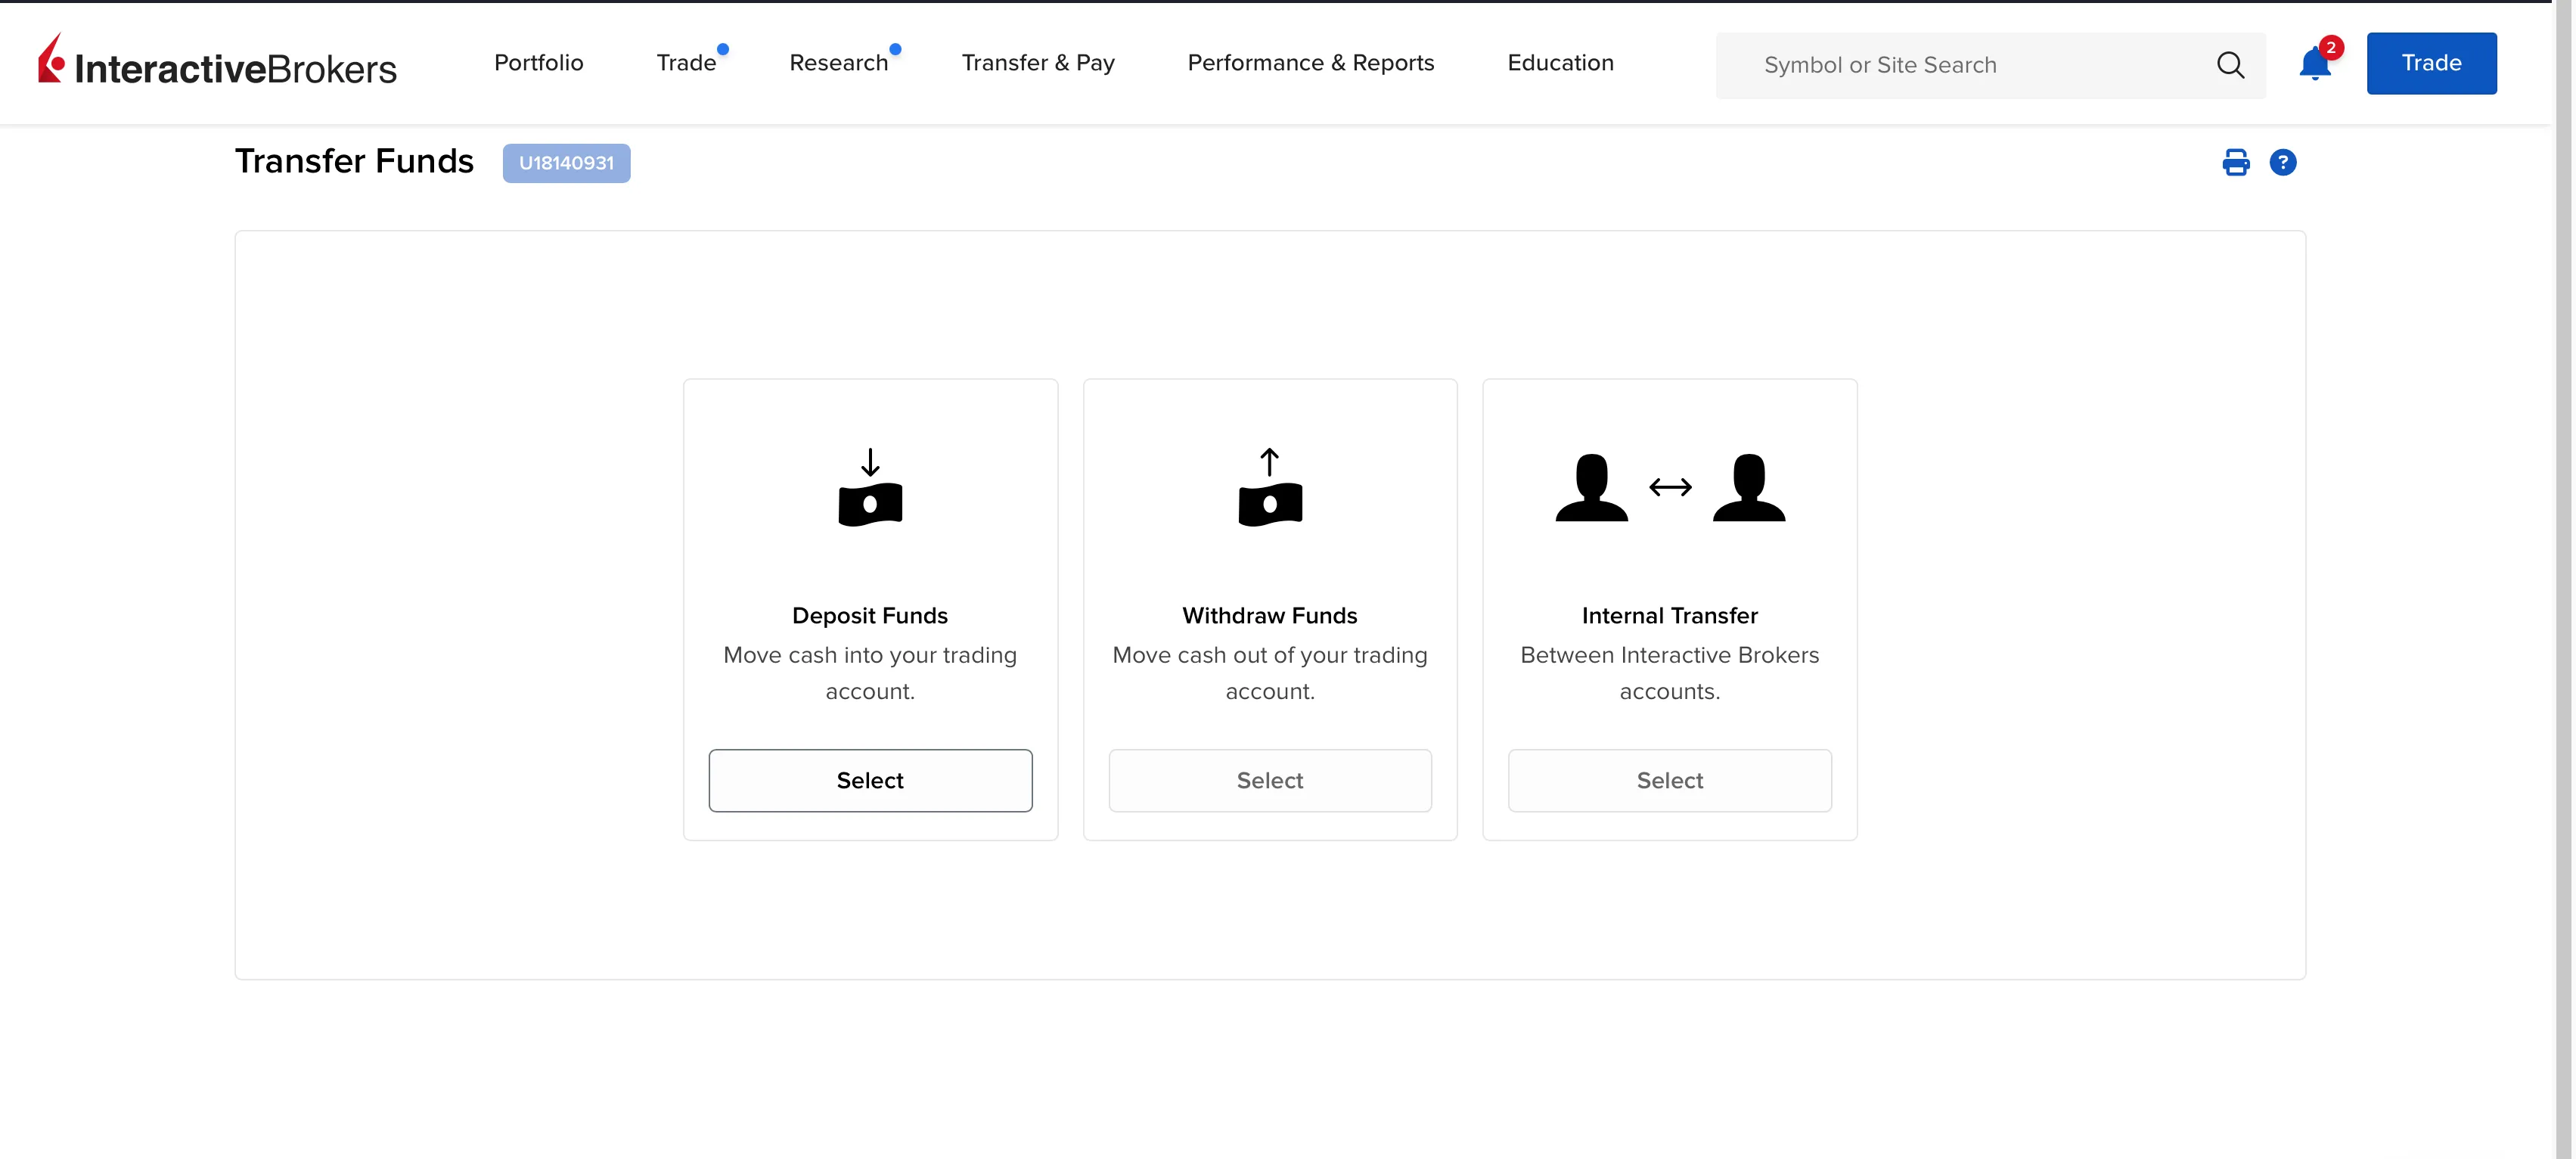Click the Interactive Brokers logo
The height and width of the screenshot is (1159, 2576).
(x=217, y=60)
